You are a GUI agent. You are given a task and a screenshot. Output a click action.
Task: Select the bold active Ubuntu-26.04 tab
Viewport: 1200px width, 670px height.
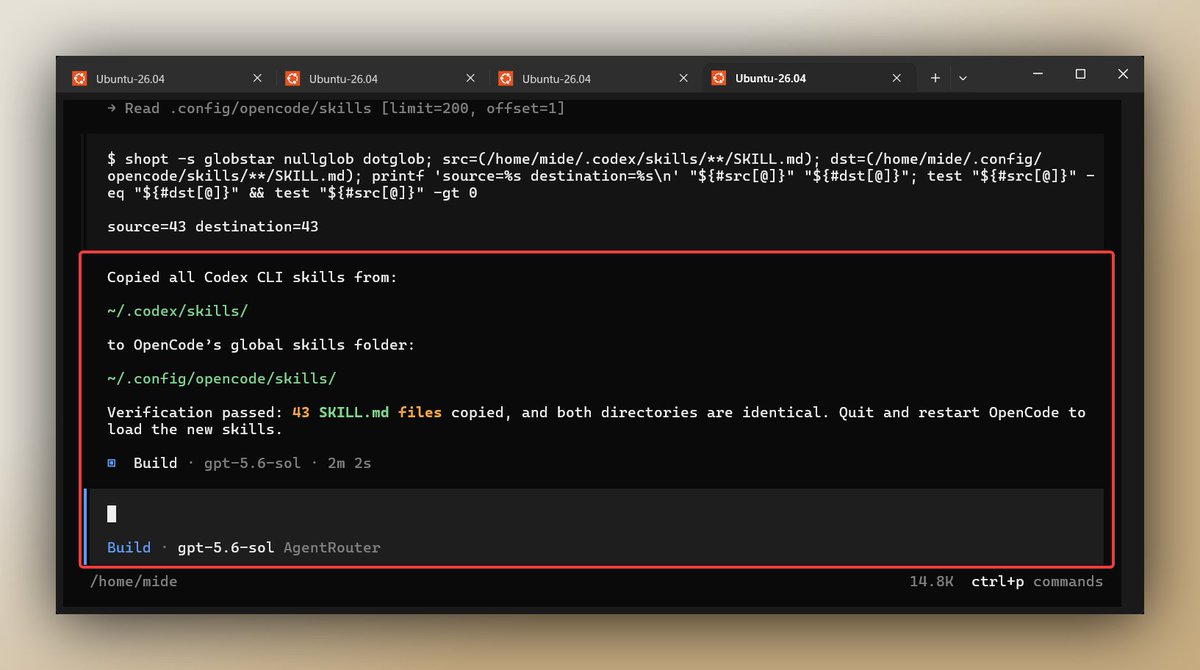tap(809, 78)
